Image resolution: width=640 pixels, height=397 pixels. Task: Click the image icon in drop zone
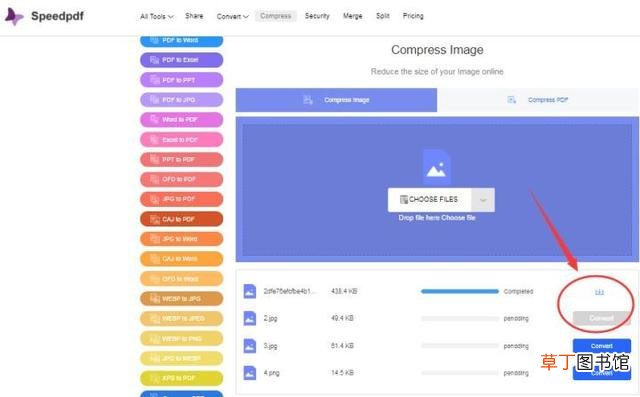click(436, 168)
